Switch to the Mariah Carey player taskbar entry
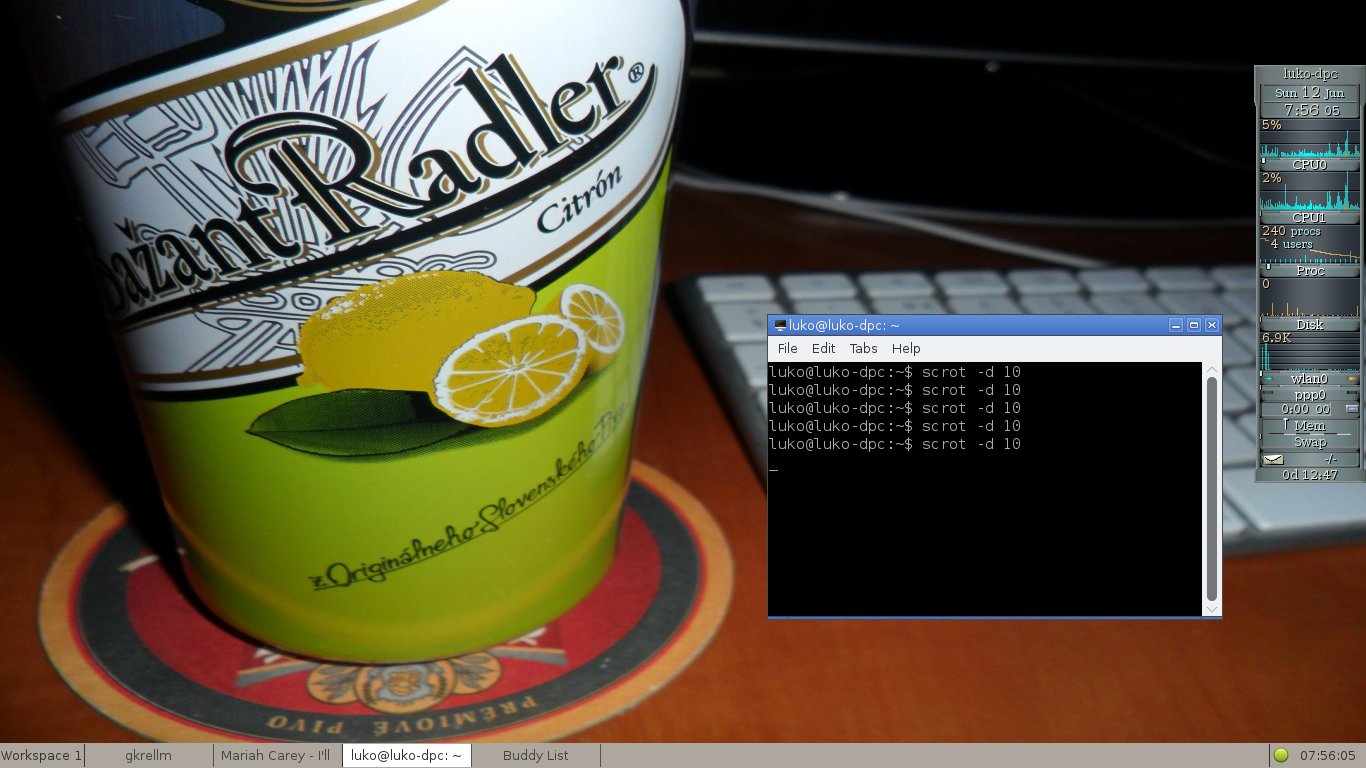The width and height of the screenshot is (1366, 768). [278, 755]
